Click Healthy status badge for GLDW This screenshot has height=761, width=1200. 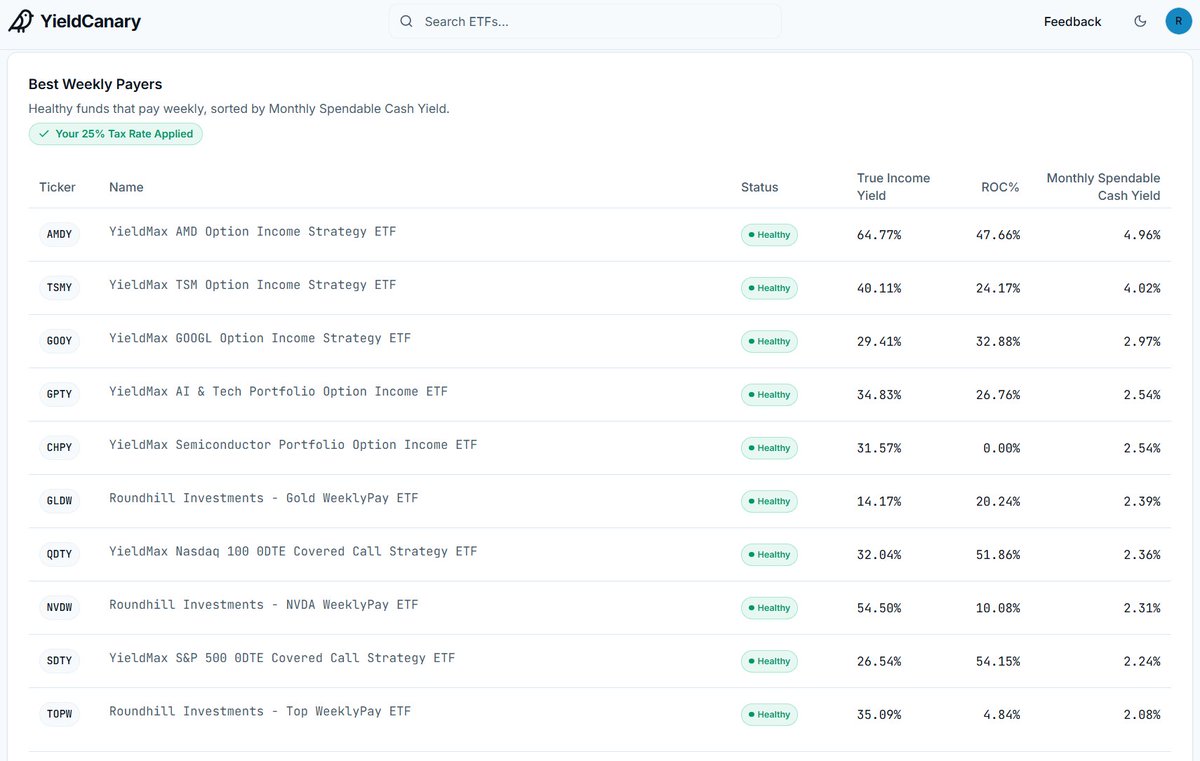click(x=769, y=501)
